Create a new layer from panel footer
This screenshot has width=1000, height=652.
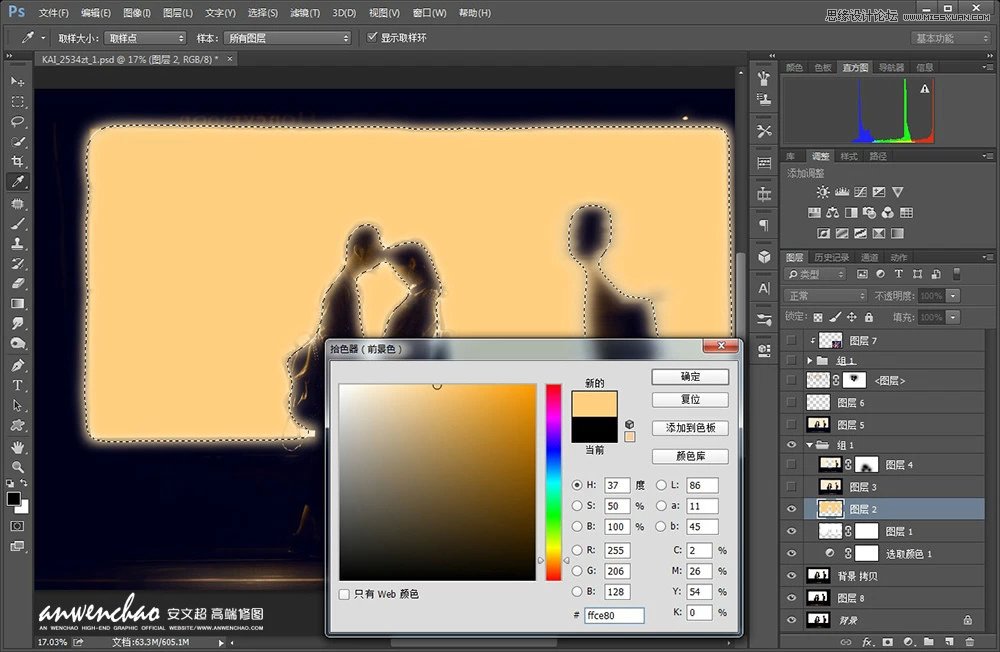coord(949,642)
